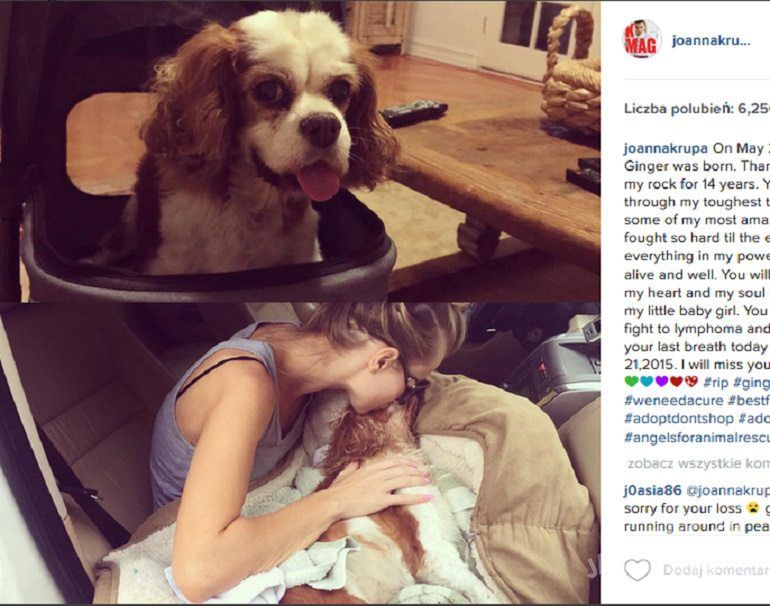Click the Liczba polubień likes count
The width and height of the screenshot is (770, 606).
[x=697, y=109]
